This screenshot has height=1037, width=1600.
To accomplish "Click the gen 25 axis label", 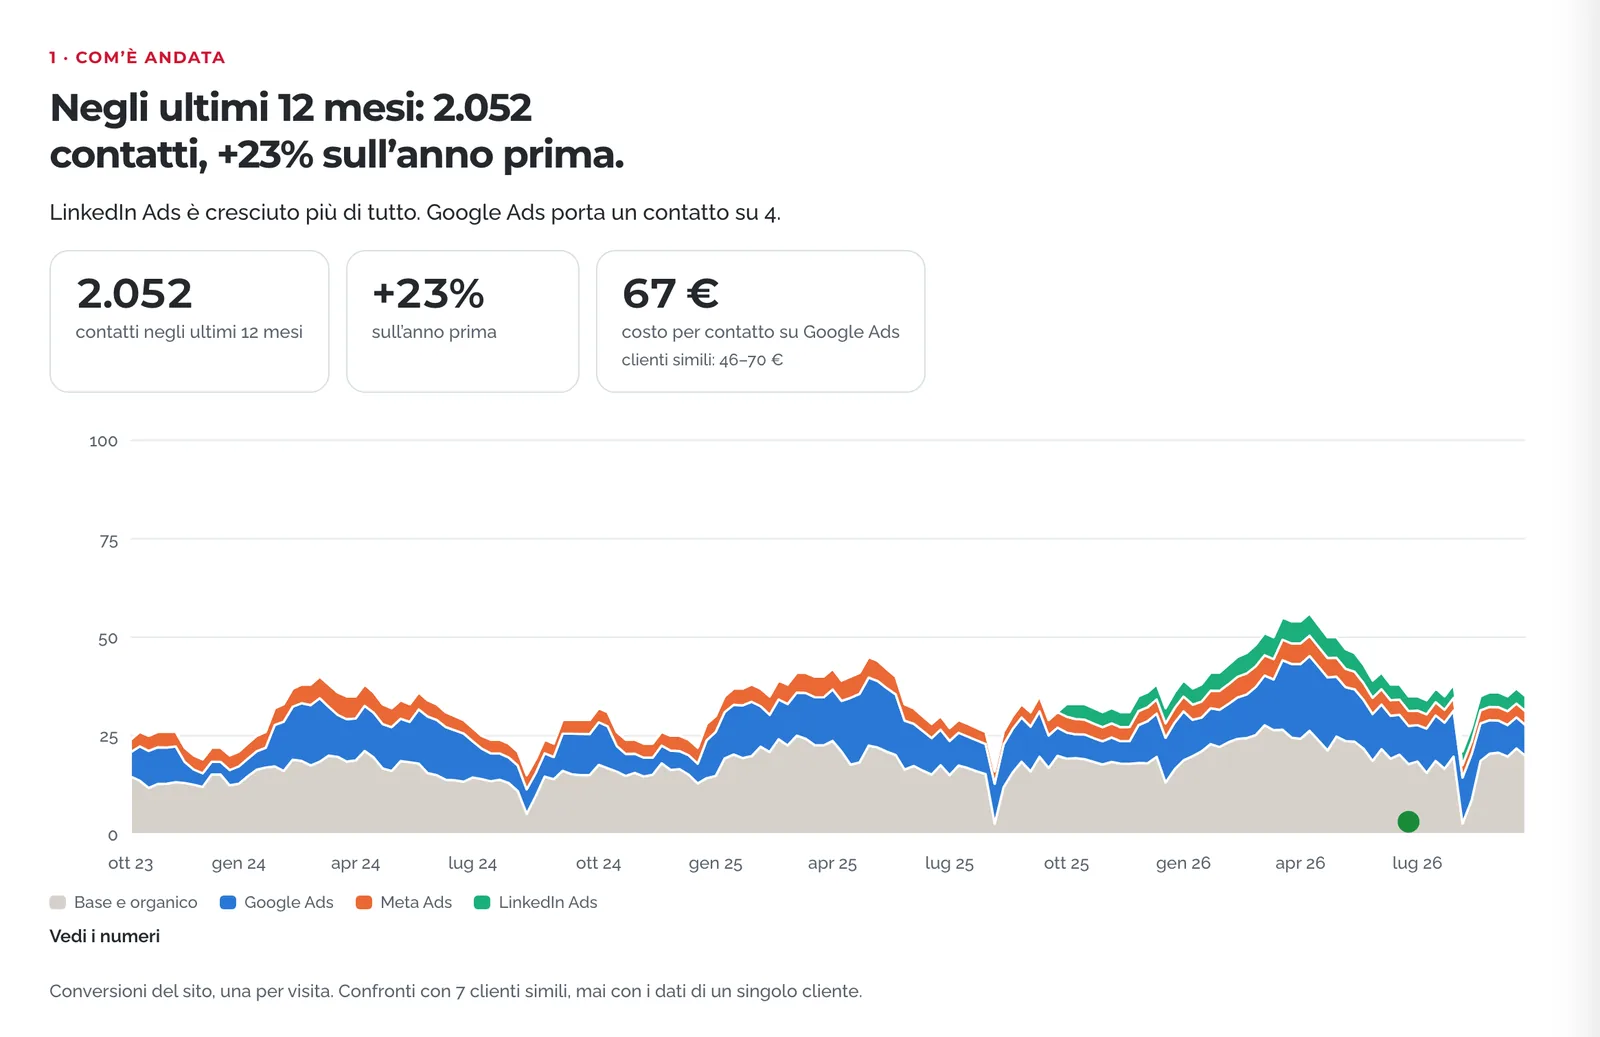I will (716, 863).
